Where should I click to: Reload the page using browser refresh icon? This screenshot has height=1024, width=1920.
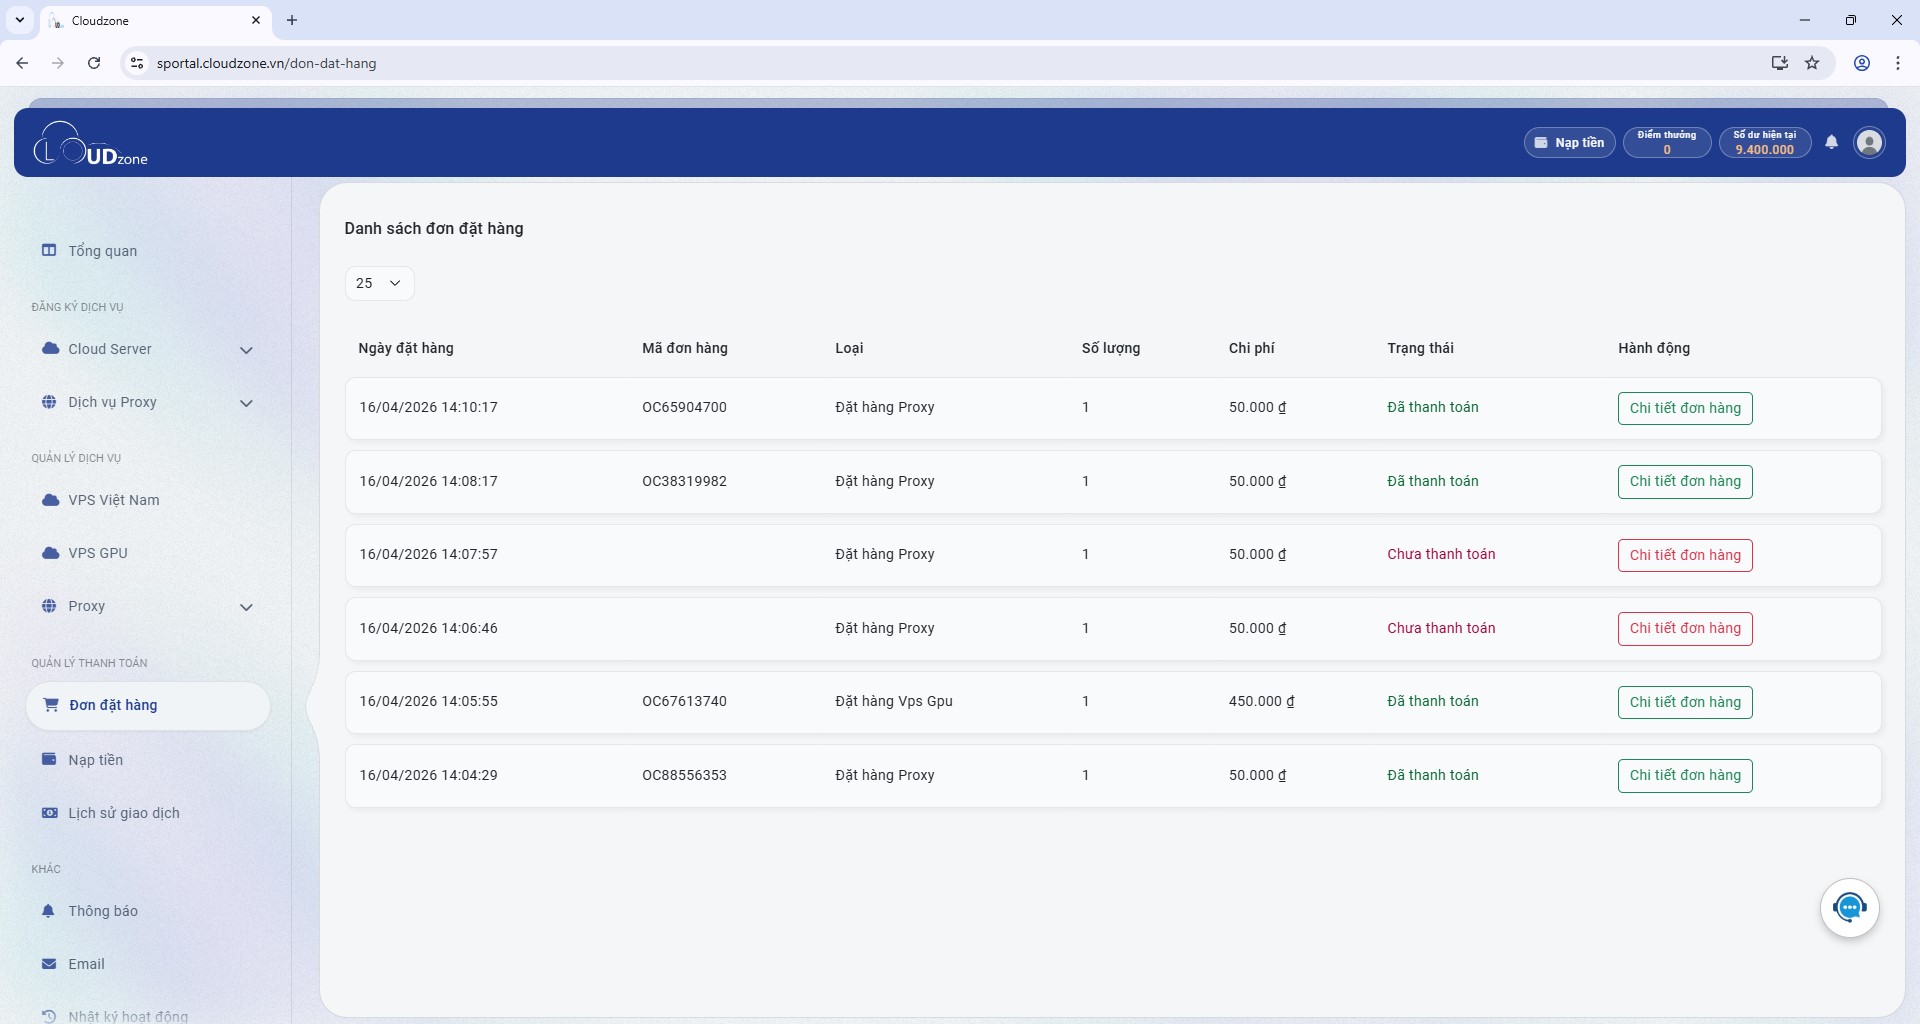(x=94, y=63)
